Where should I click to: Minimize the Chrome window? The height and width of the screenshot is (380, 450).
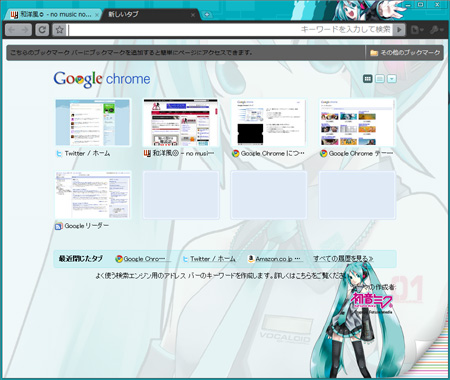tap(408, 4)
